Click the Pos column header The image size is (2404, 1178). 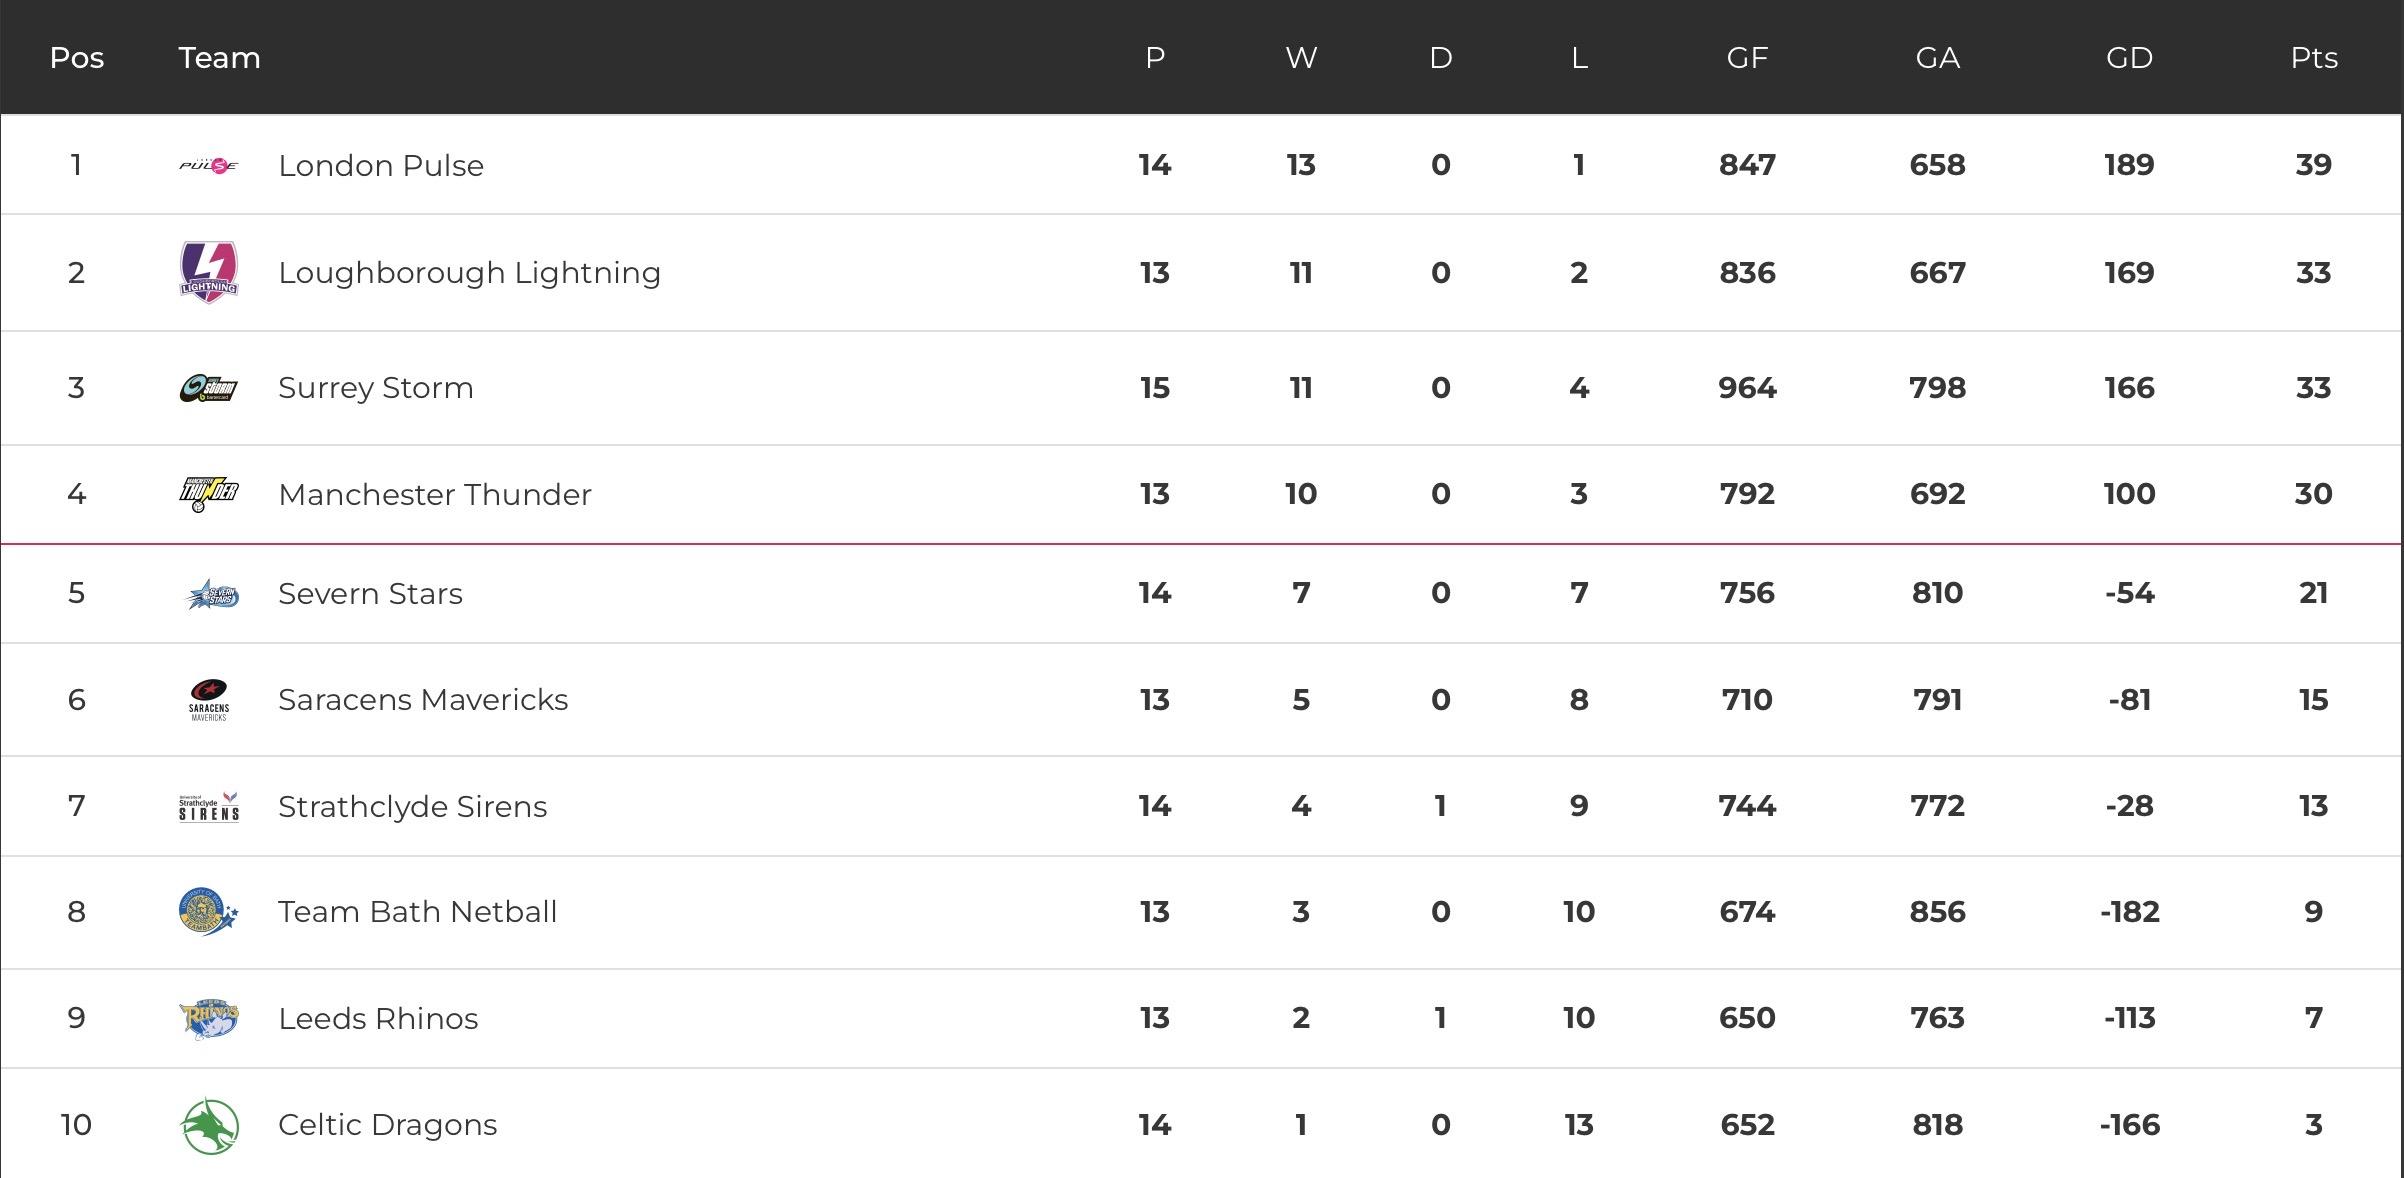(77, 58)
